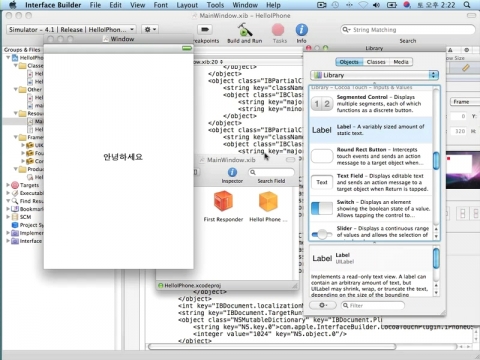
Task: Click the HelloIPhone.xcodeproj status label
Action: pos(192,285)
